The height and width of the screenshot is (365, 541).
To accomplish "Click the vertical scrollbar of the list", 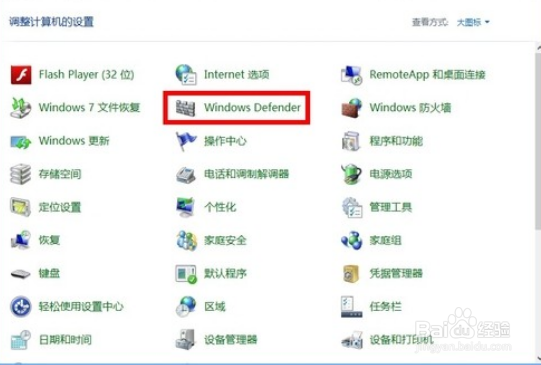I will [538, 141].
